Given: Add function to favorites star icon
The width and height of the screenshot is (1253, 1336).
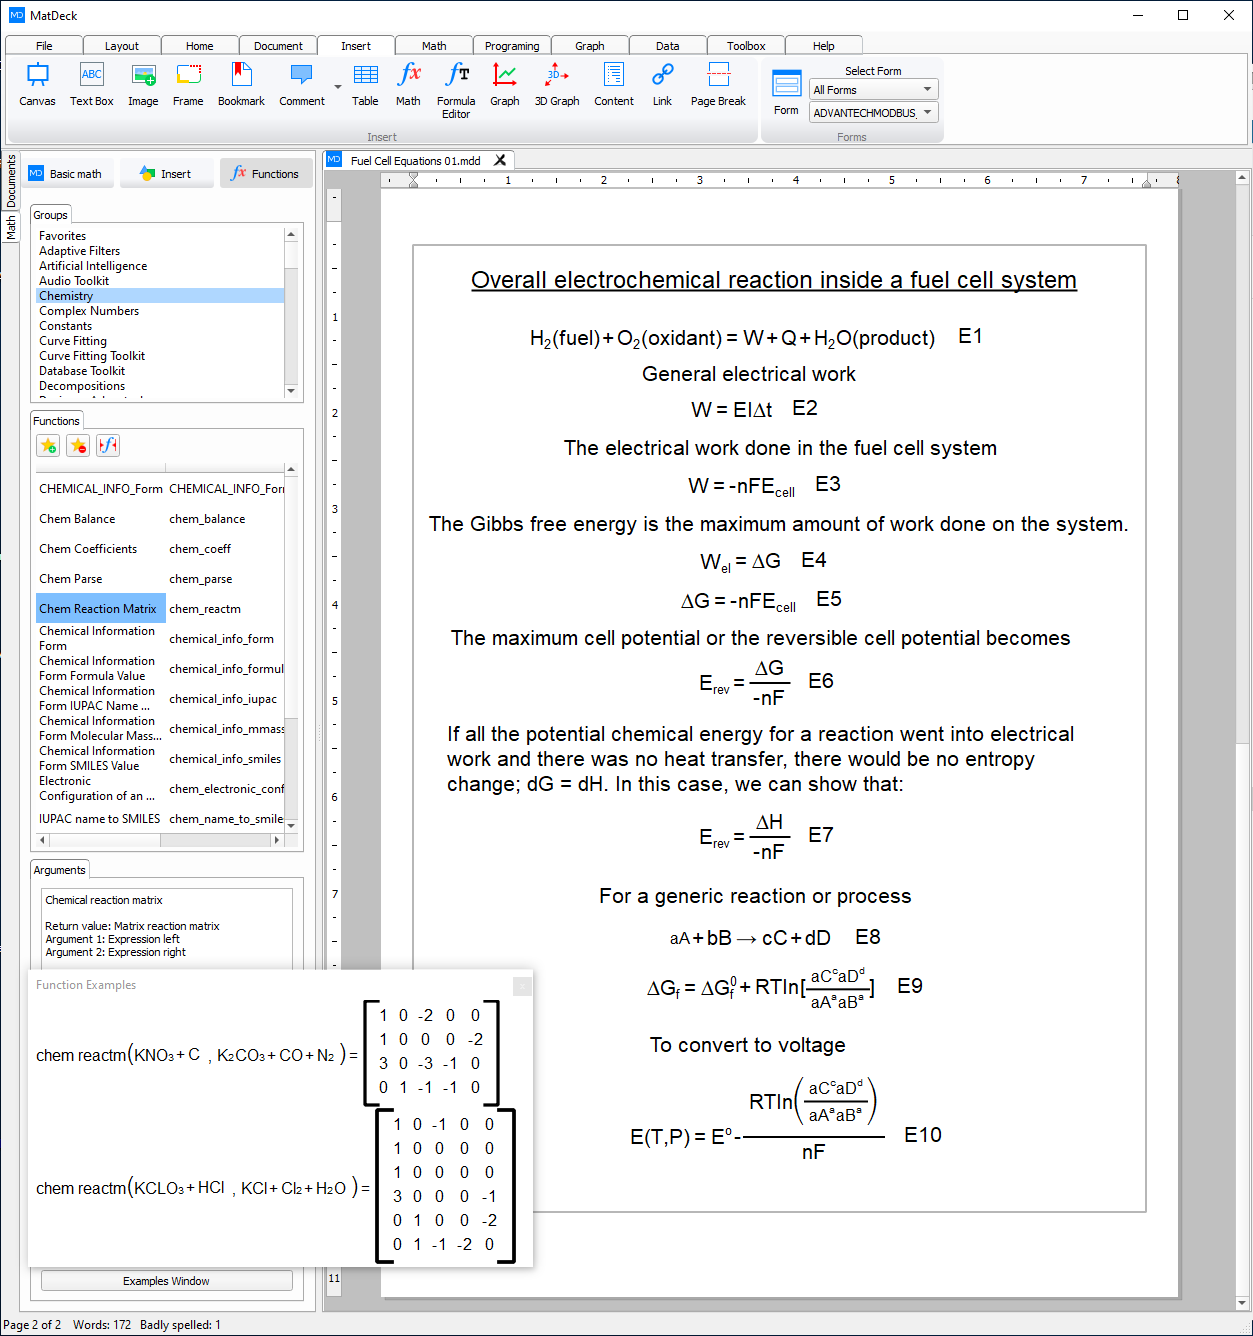Looking at the screenshot, I should coord(48,446).
